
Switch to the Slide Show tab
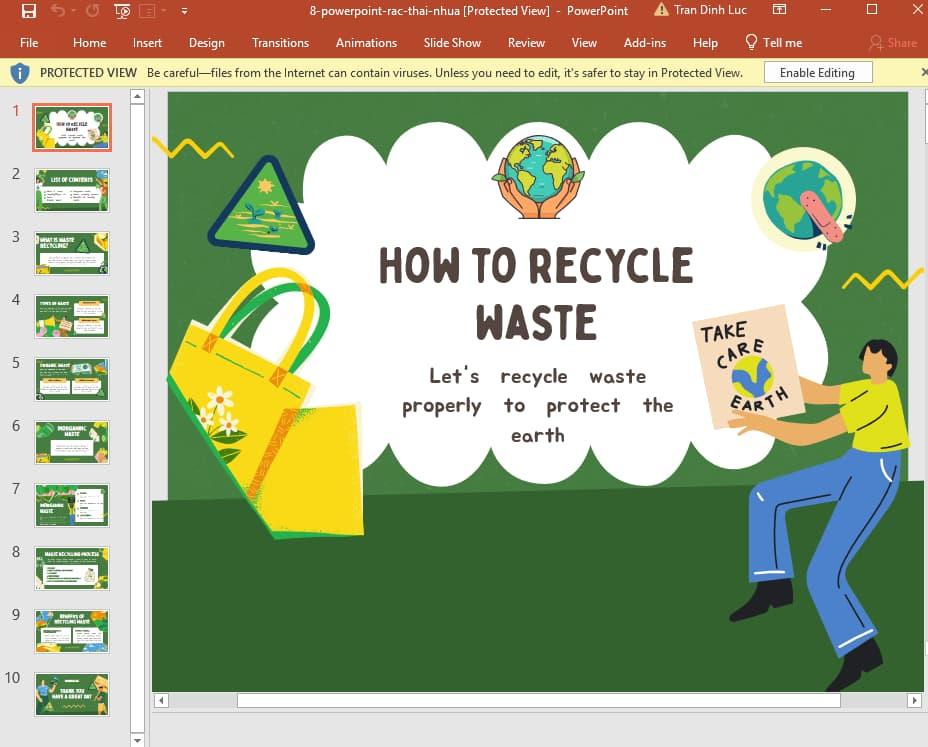(x=452, y=42)
